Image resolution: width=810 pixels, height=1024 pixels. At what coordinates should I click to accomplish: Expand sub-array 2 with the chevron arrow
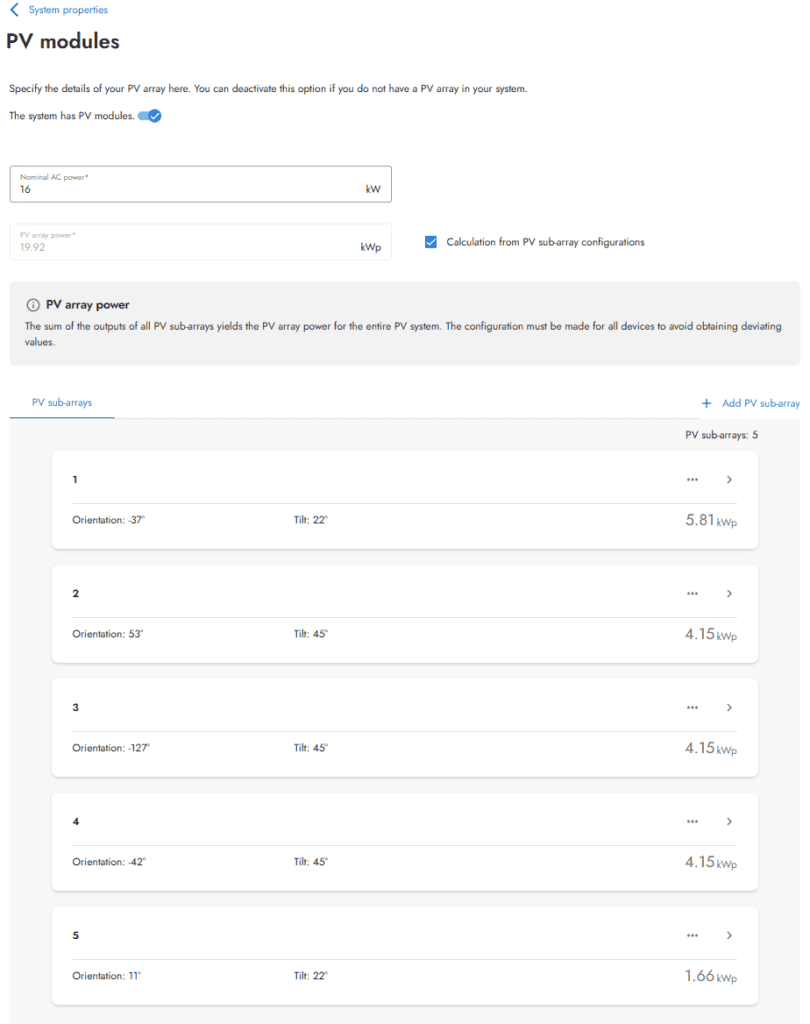coord(729,594)
